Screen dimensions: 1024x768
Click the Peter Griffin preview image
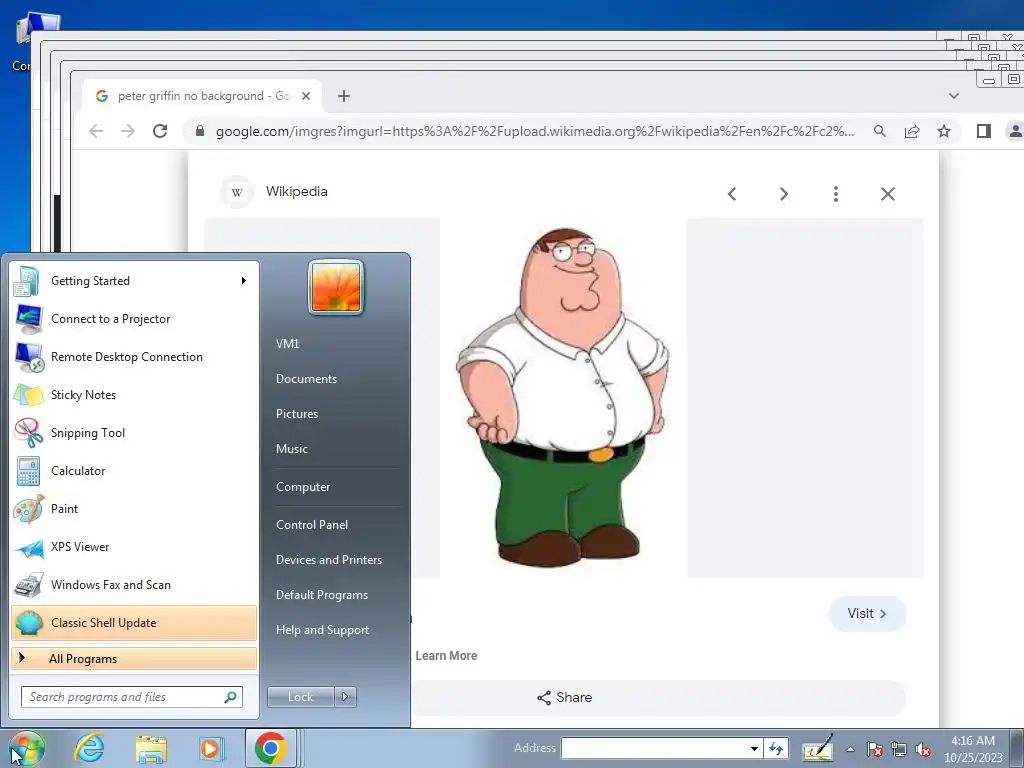pyautogui.click(x=562, y=398)
